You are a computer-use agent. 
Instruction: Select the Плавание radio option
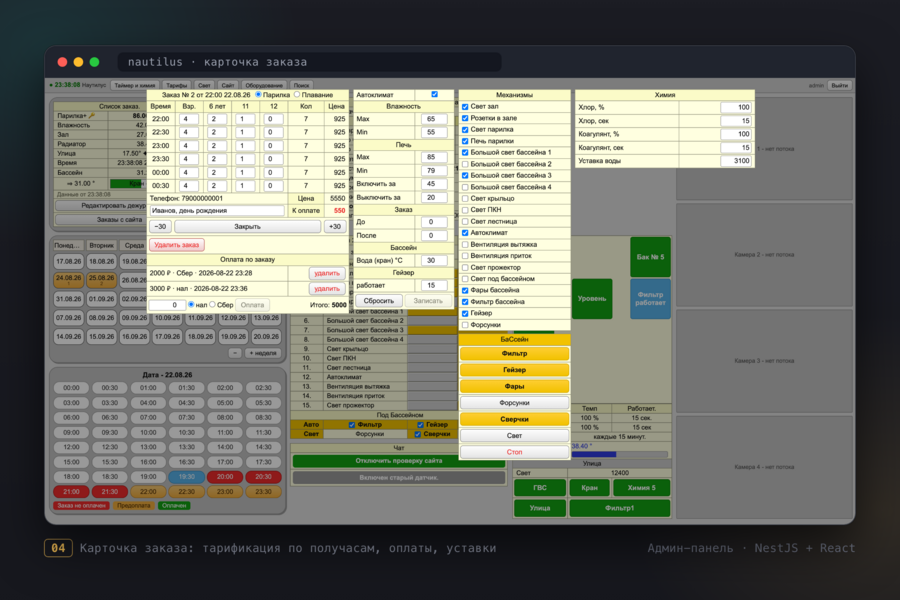point(297,95)
